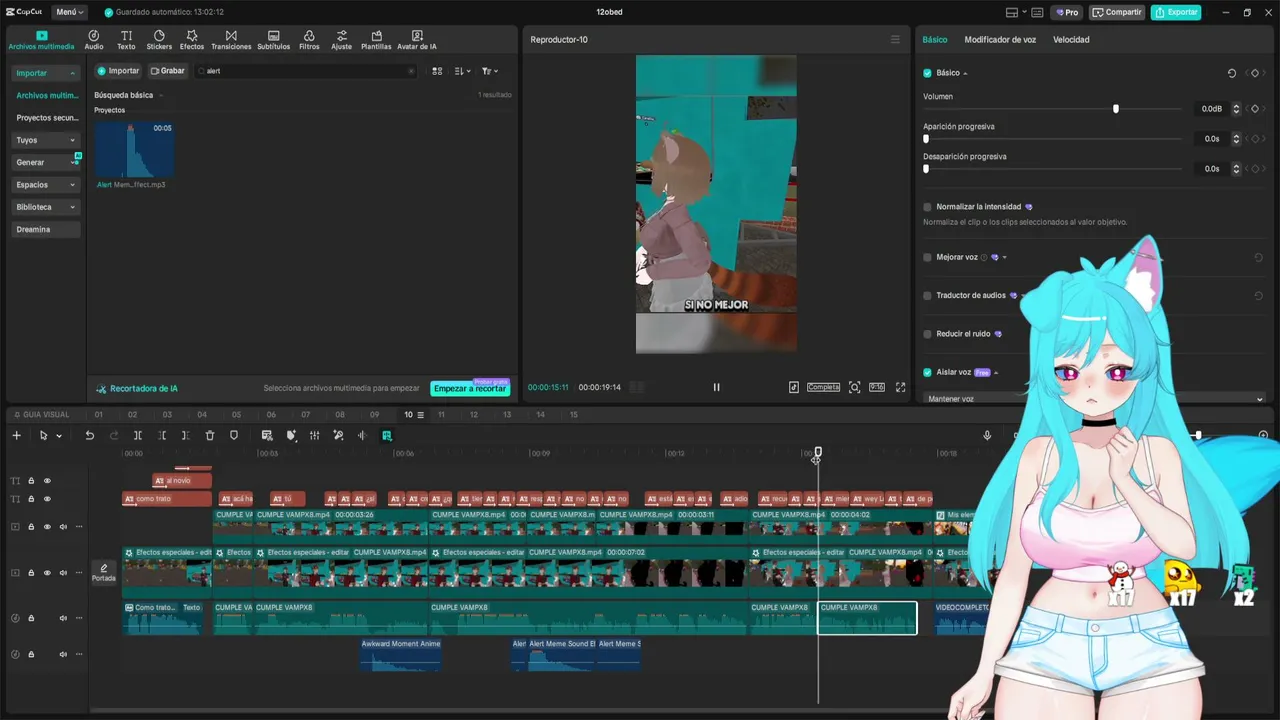Open the Subtítulos tab
The height and width of the screenshot is (720, 1280).
[x=274, y=40]
